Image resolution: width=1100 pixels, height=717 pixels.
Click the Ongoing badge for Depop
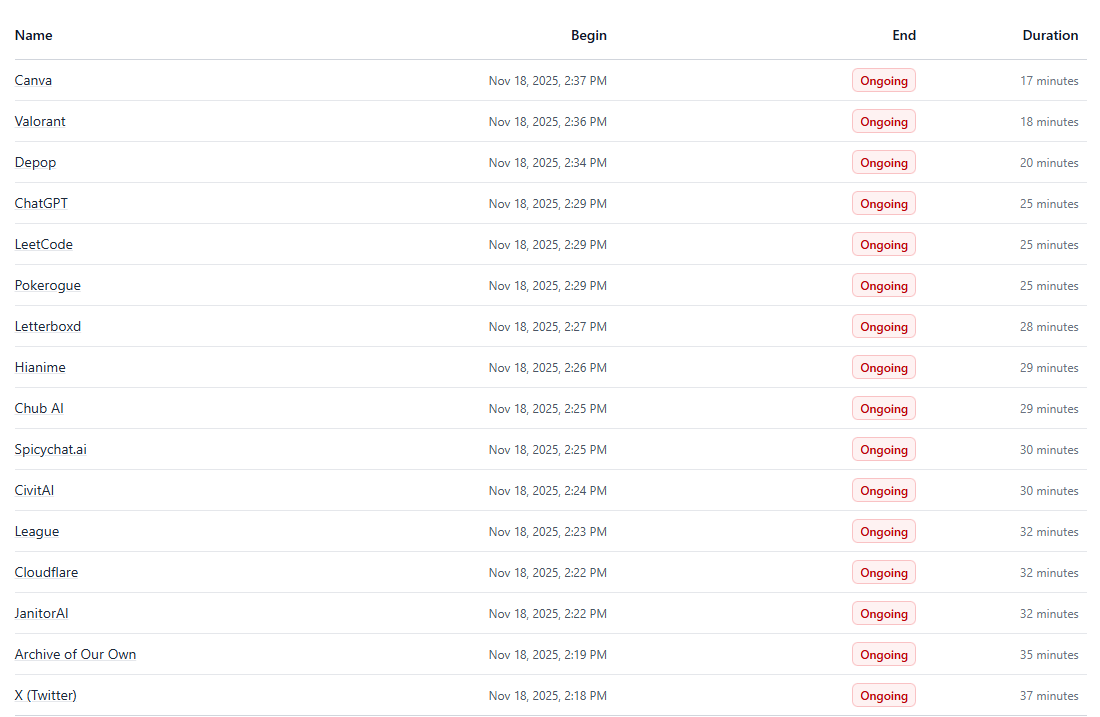pyautogui.click(x=884, y=163)
